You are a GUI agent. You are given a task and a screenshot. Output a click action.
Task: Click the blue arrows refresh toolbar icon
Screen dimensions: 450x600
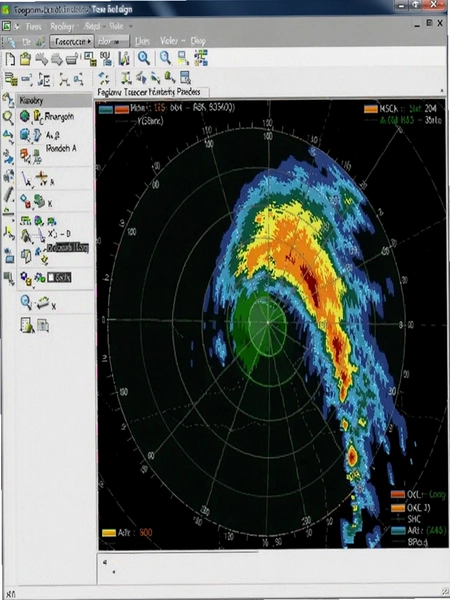(104, 78)
